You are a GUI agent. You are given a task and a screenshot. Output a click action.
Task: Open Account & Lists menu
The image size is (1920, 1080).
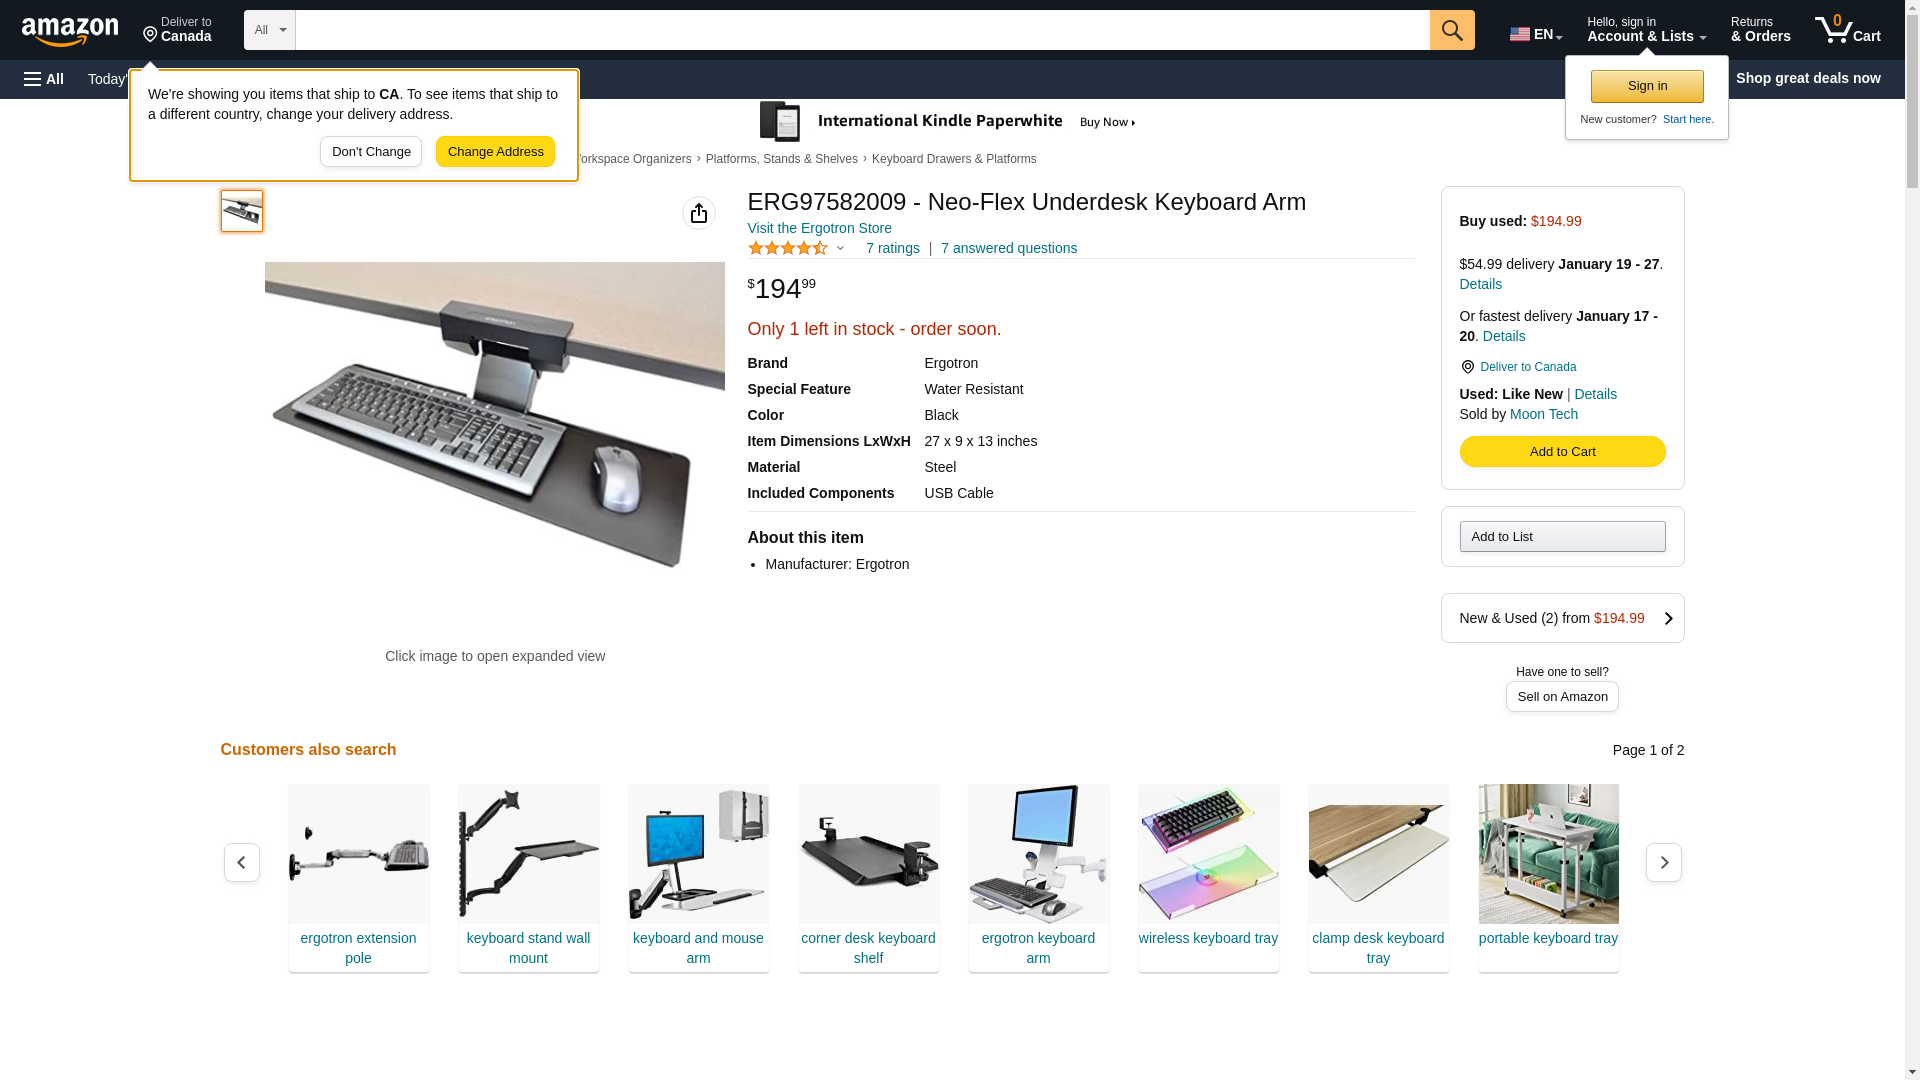coord(1646,30)
